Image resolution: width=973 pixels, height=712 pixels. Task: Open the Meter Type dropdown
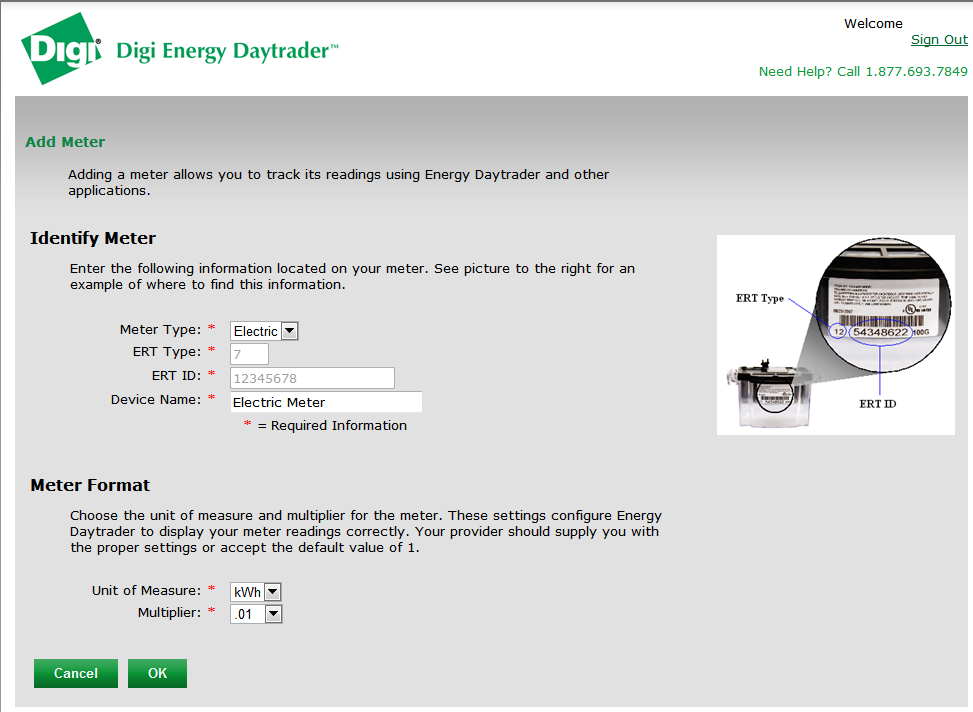[264, 331]
